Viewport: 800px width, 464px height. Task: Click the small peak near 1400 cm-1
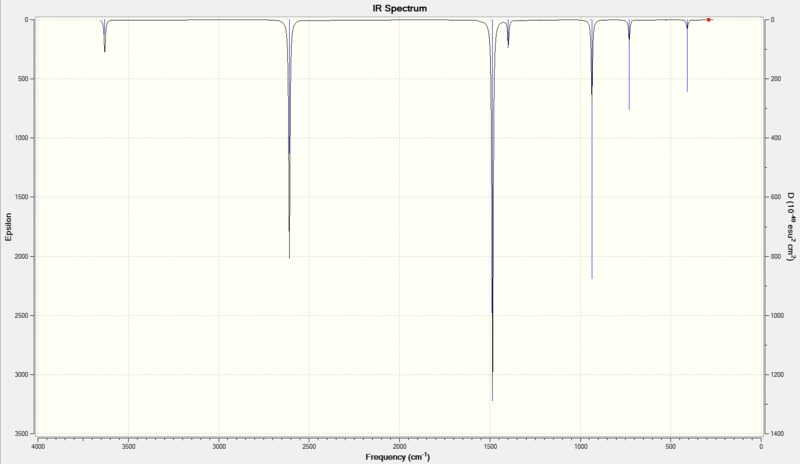click(508, 34)
